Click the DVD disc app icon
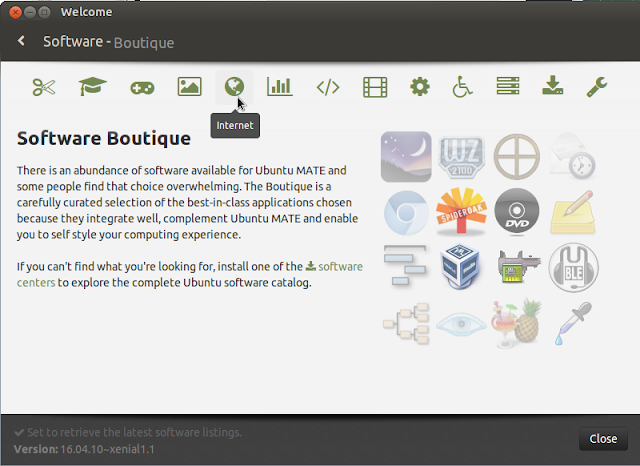640x466 pixels. coord(517,211)
